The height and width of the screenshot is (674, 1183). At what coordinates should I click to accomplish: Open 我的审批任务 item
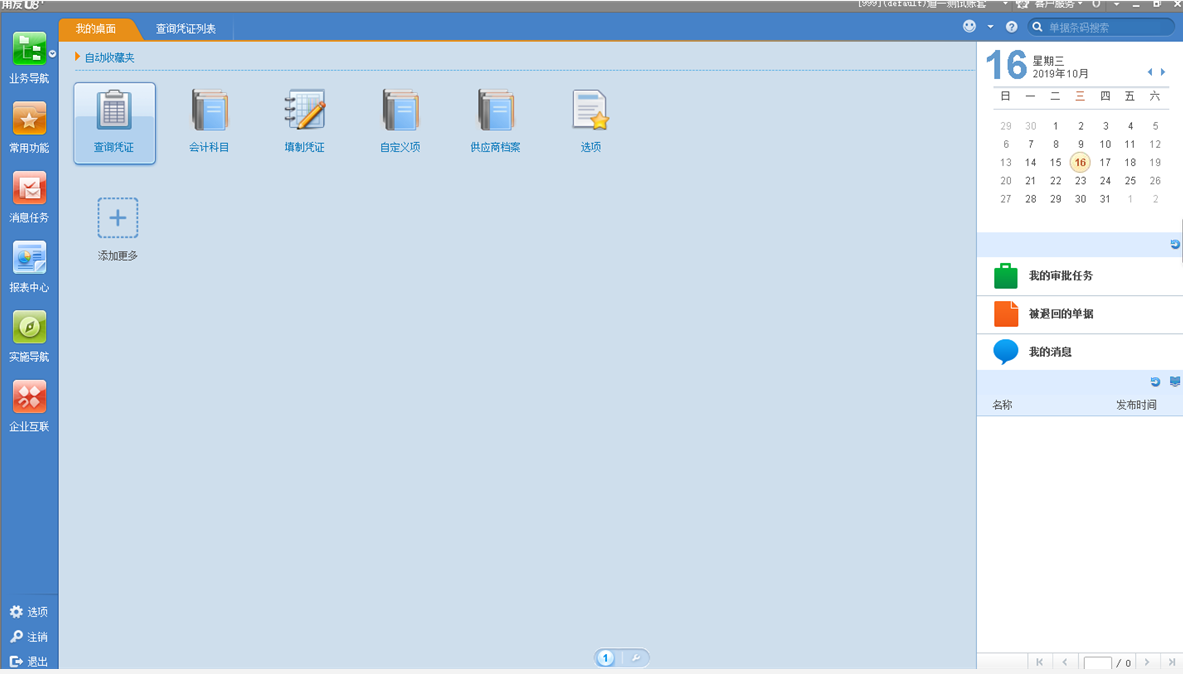[1060, 276]
